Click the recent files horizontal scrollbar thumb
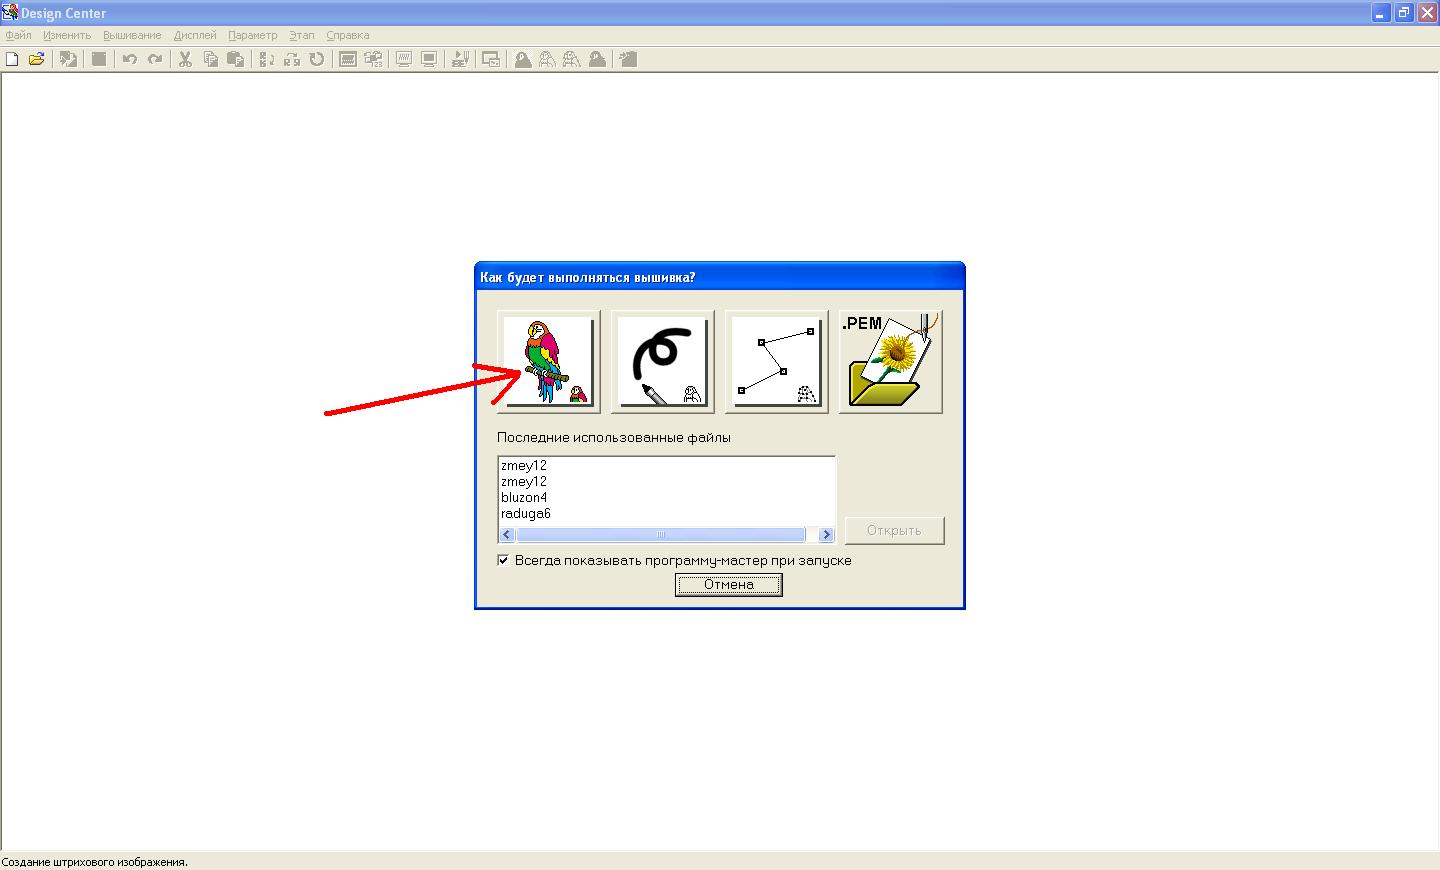 (x=660, y=534)
